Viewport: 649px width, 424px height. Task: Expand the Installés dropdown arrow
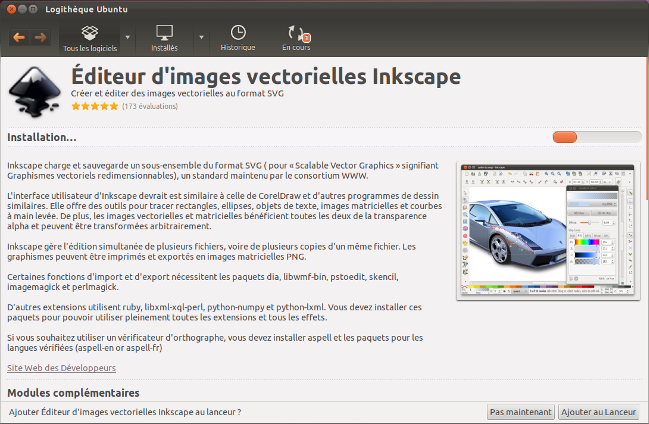pos(201,38)
